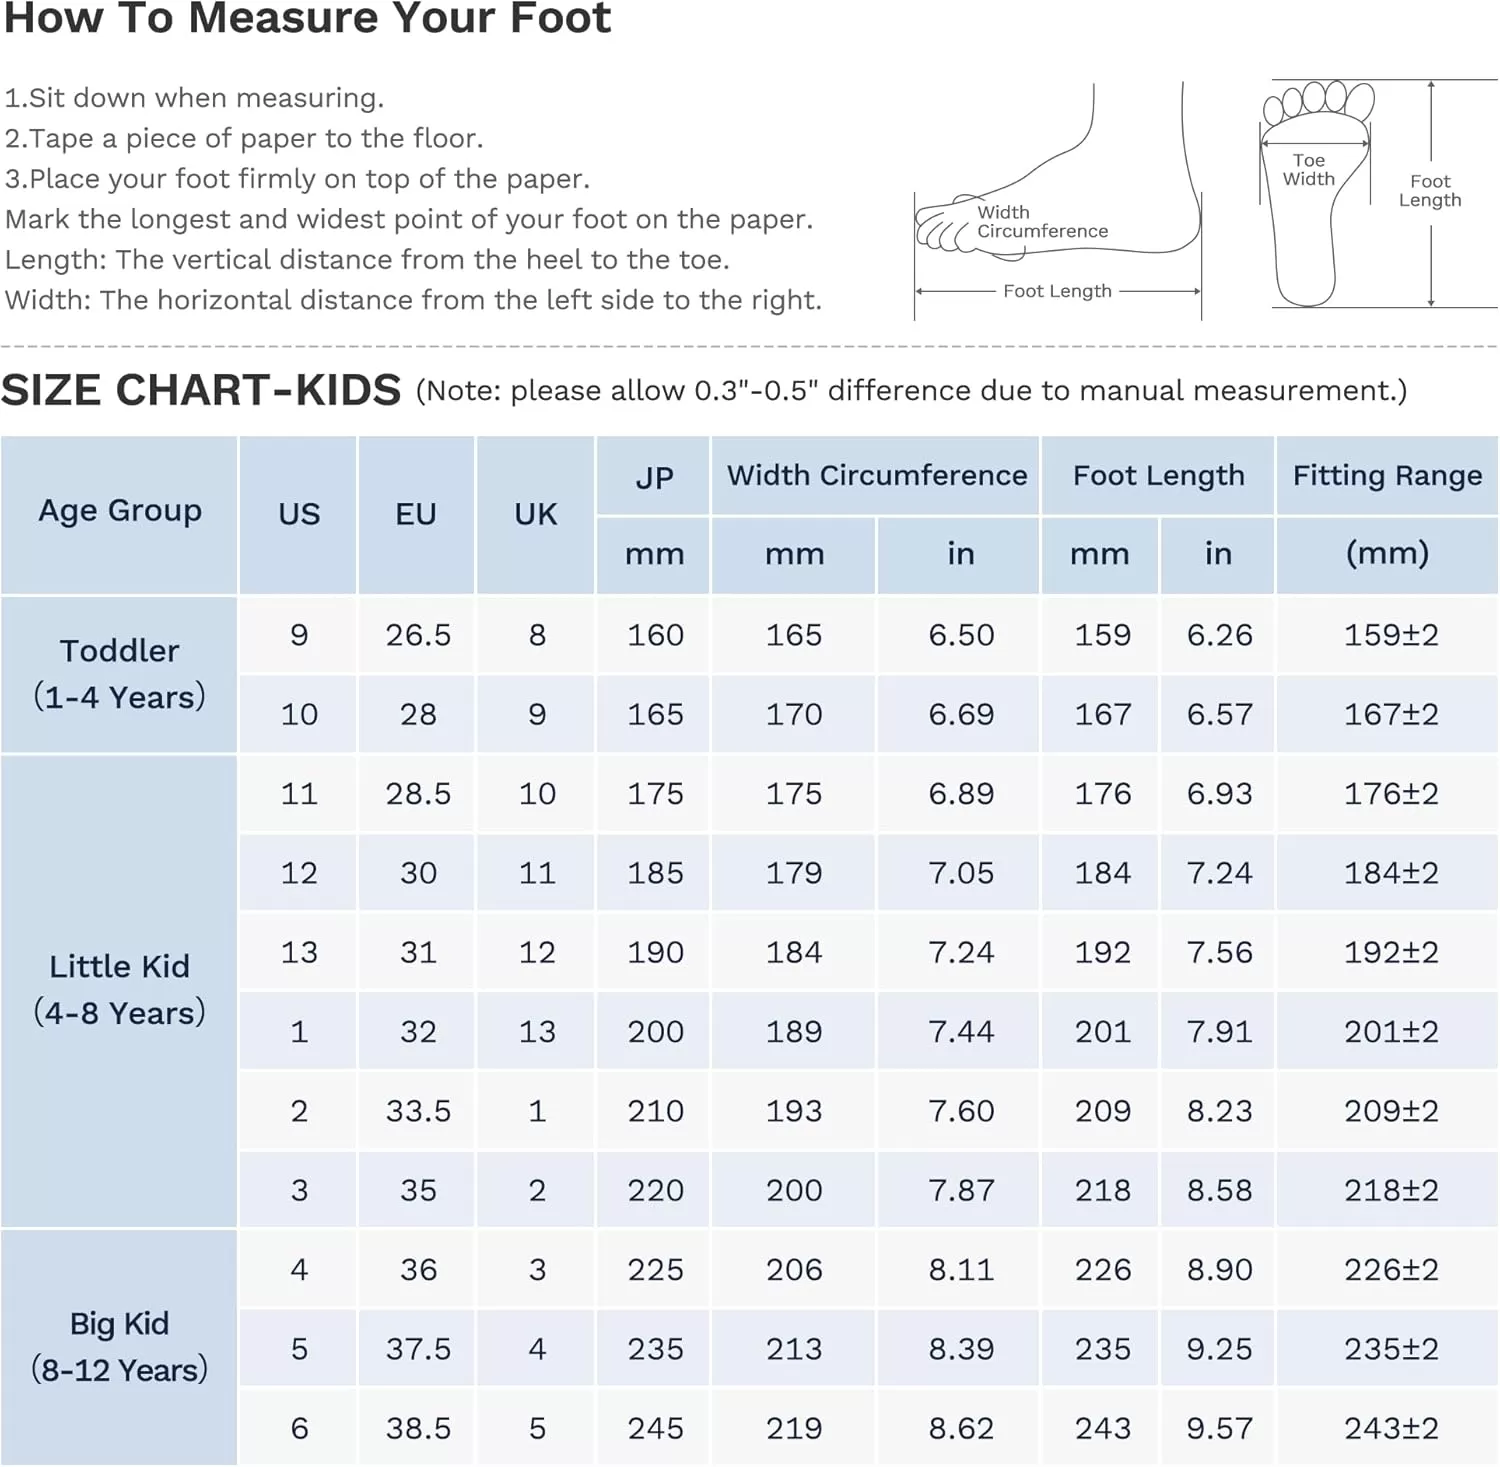
Task: Click the JP column header
Action: (654, 477)
